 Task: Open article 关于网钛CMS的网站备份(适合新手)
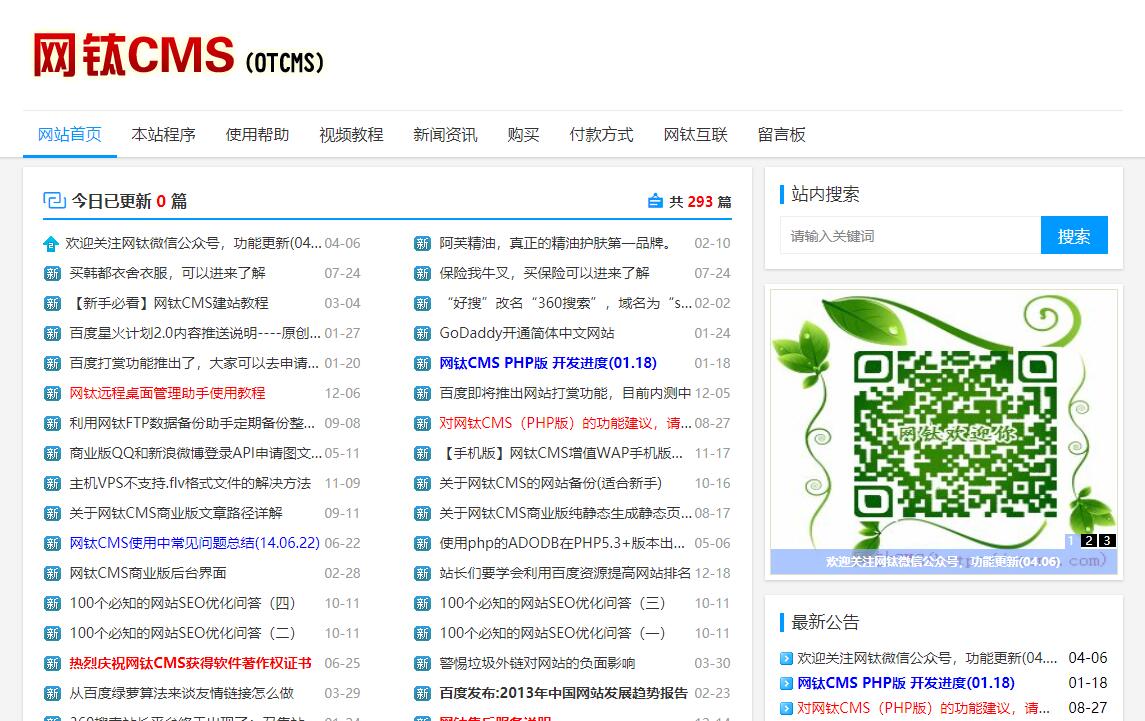551,483
